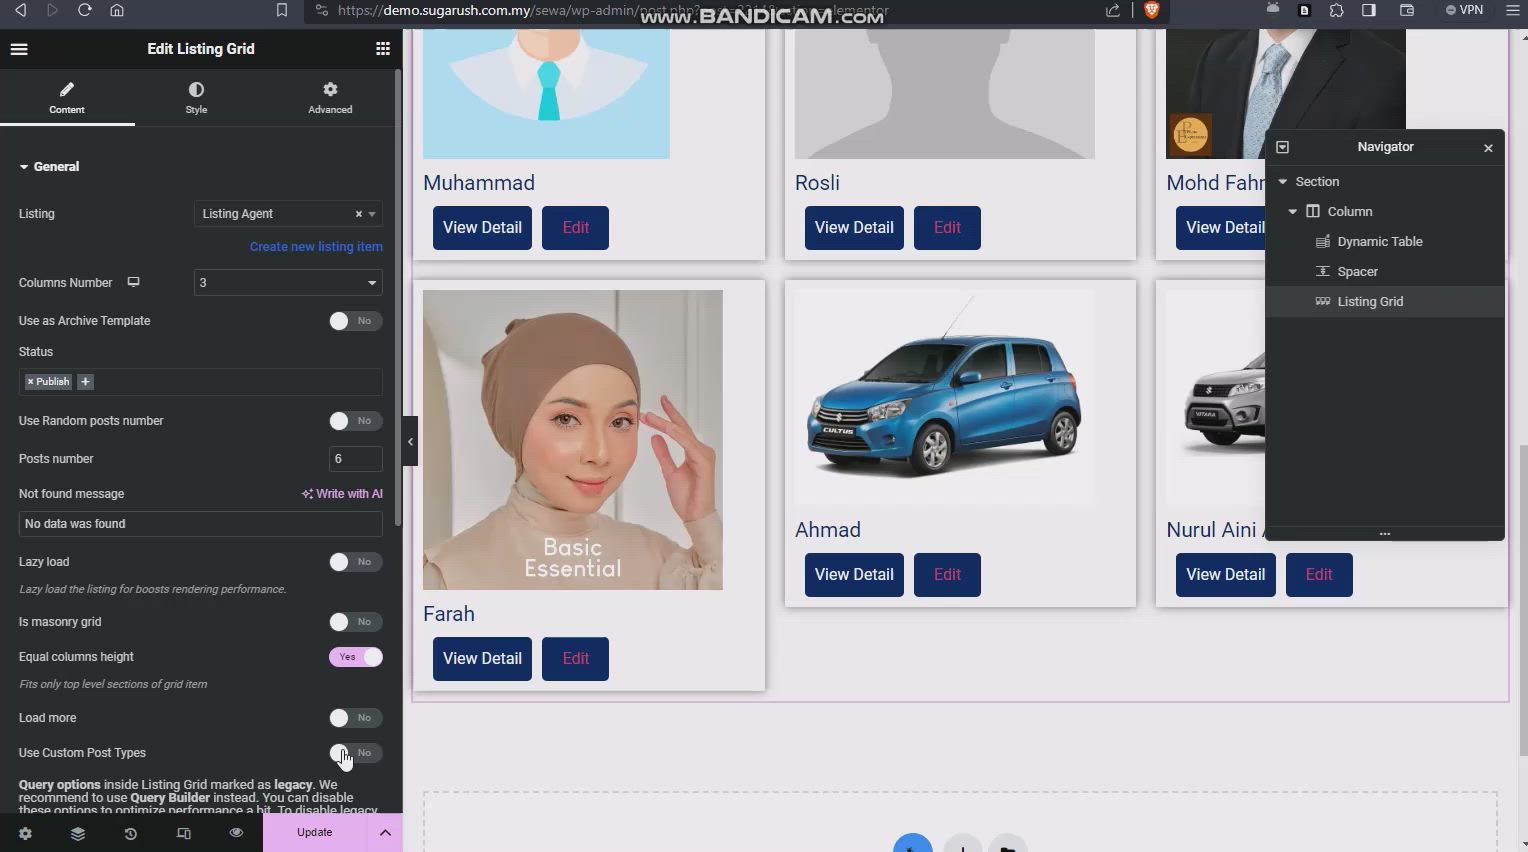Click the home icon in browser toolbar
Image resolution: width=1528 pixels, height=852 pixels.
pyautogui.click(x=117, y=10)
